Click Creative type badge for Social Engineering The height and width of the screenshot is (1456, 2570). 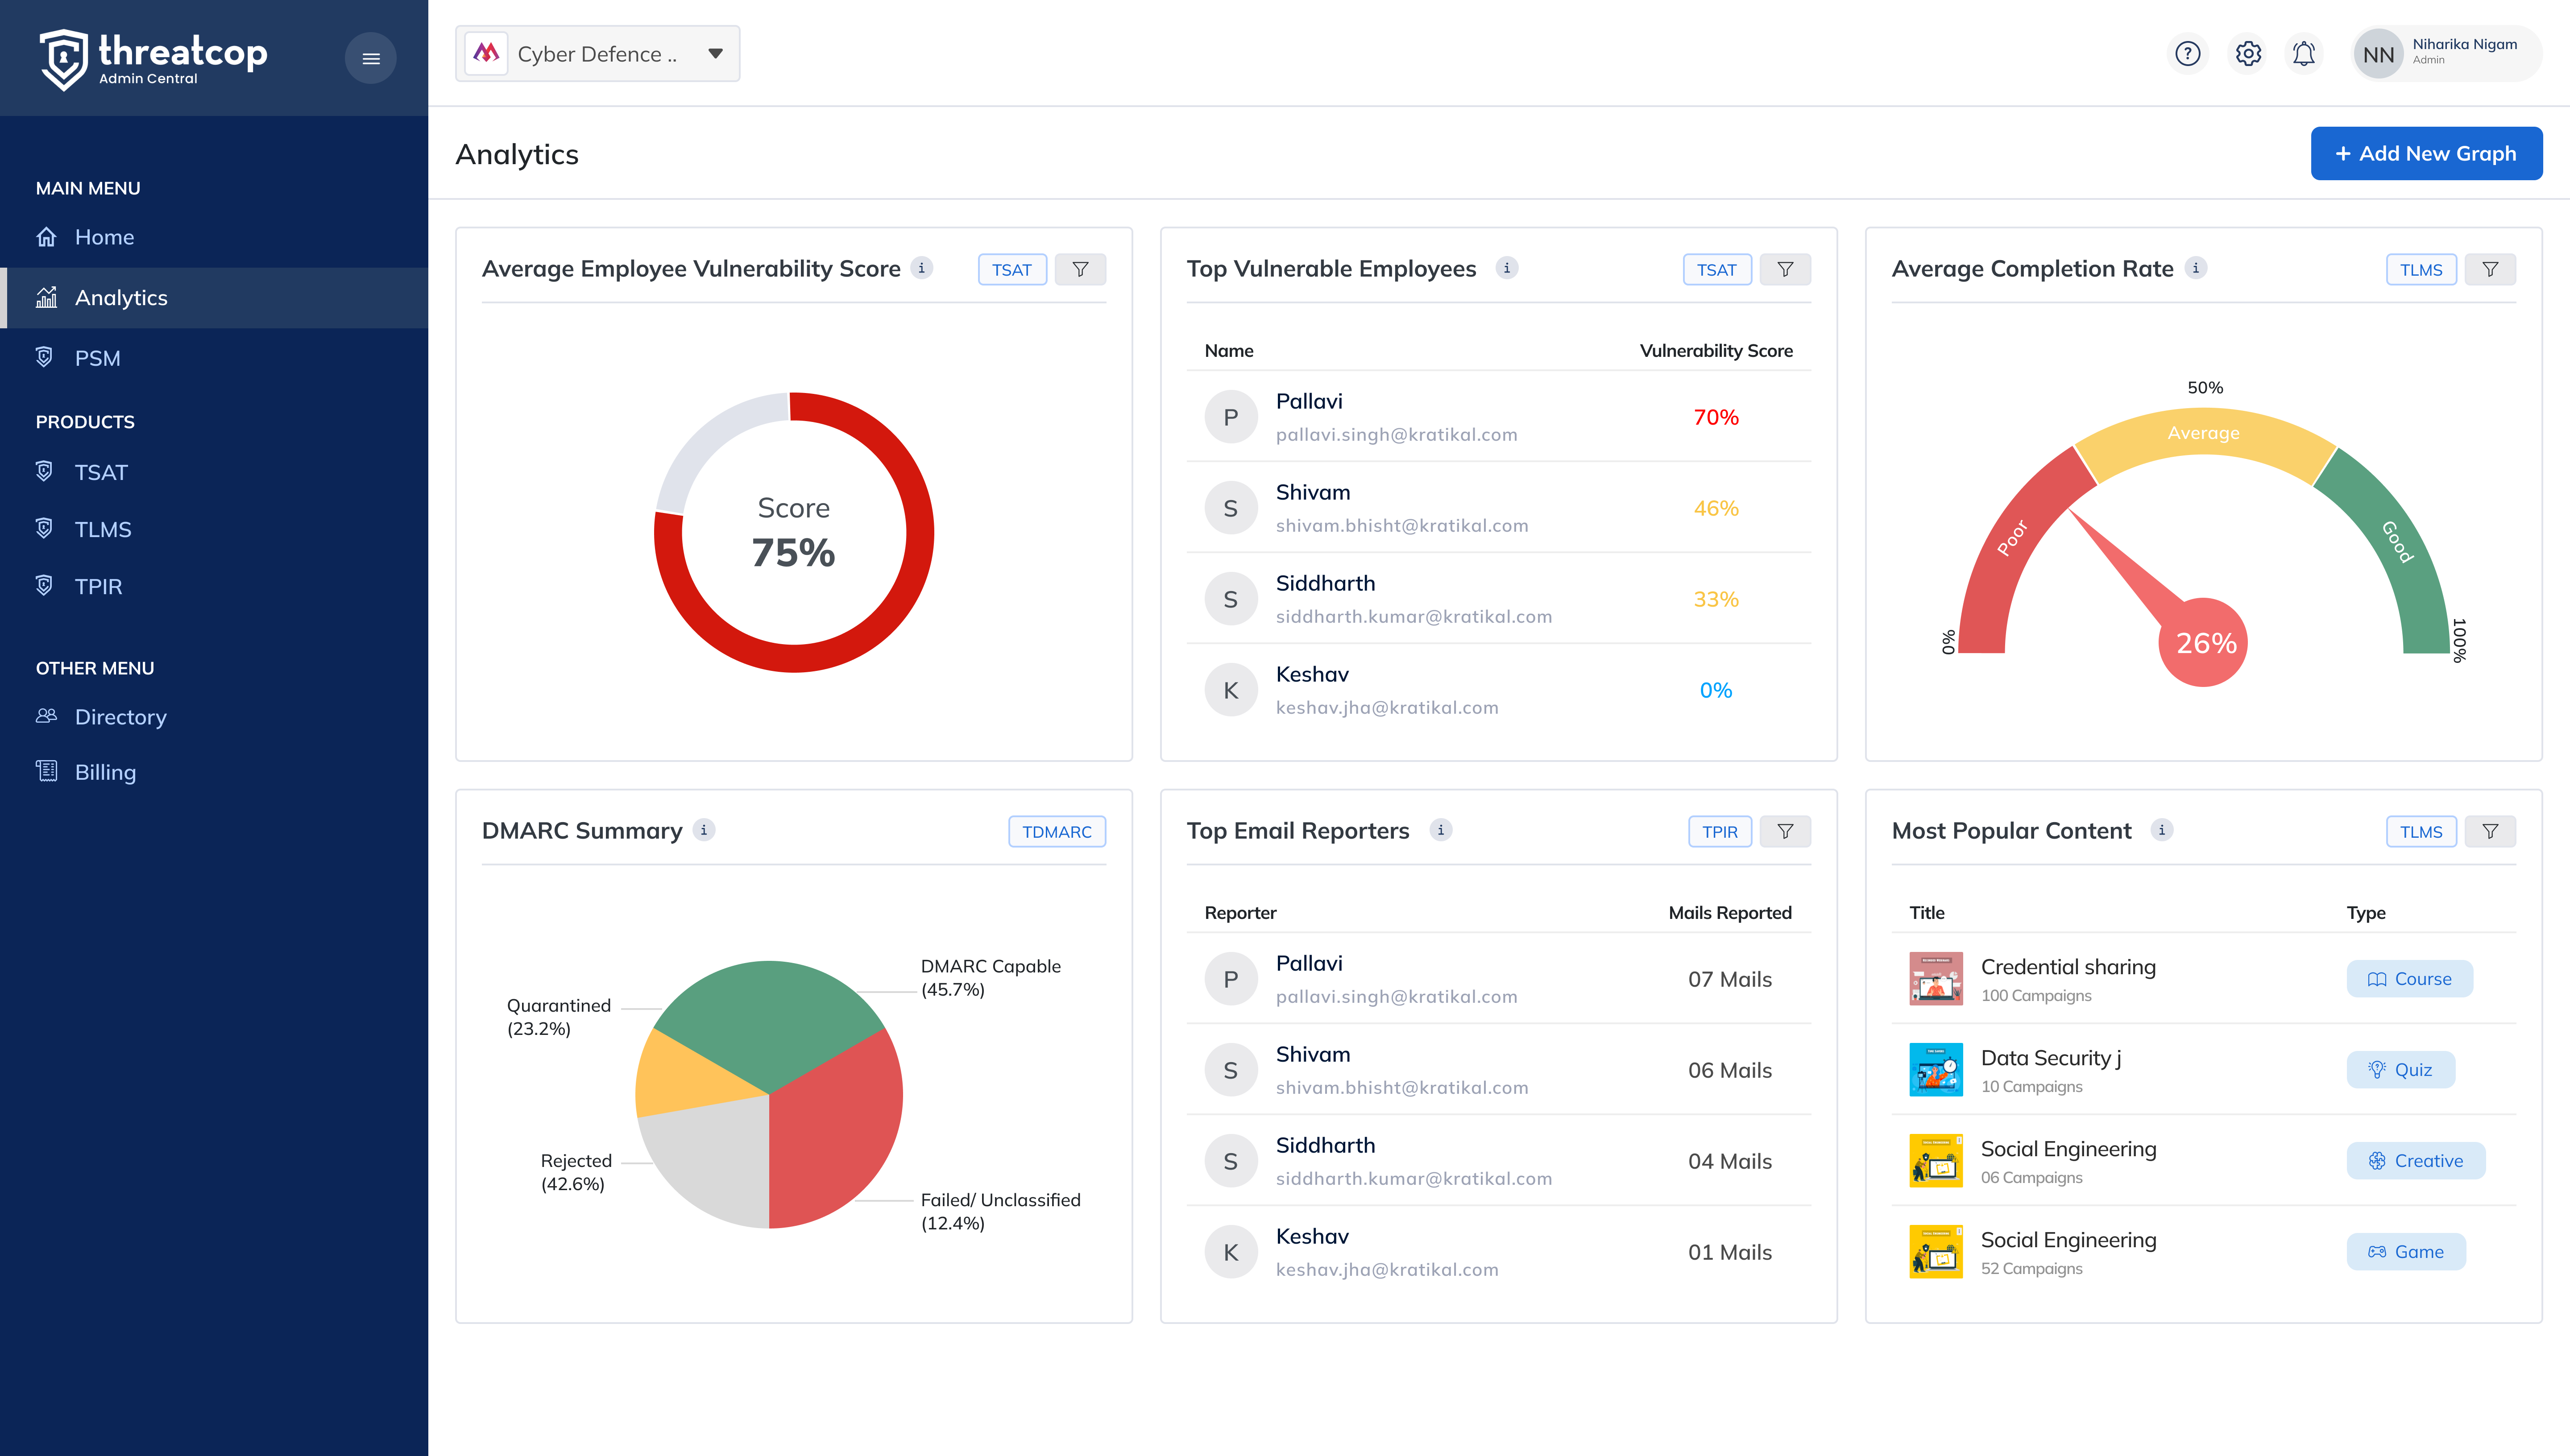tap(2415, 1161)
